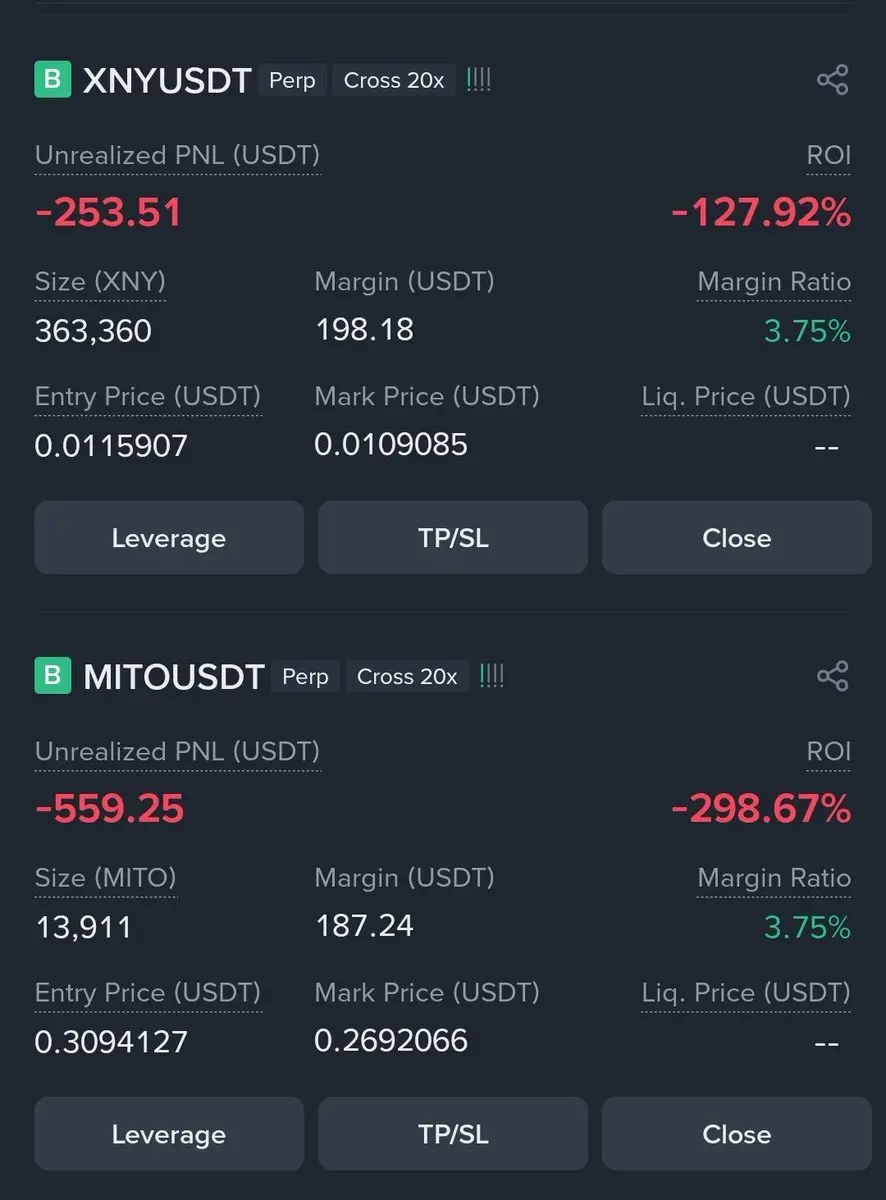
Task: Tap the ROI label on MITOUSDT
Action: [x=829, y=752]
